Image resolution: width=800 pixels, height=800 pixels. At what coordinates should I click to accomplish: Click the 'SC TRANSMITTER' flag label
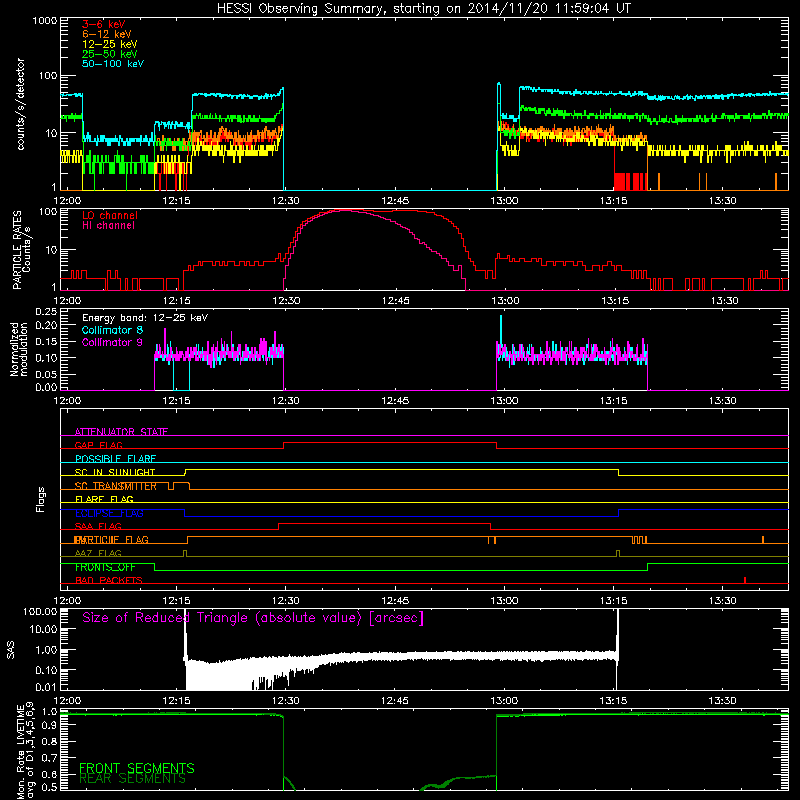click(116, 486)
